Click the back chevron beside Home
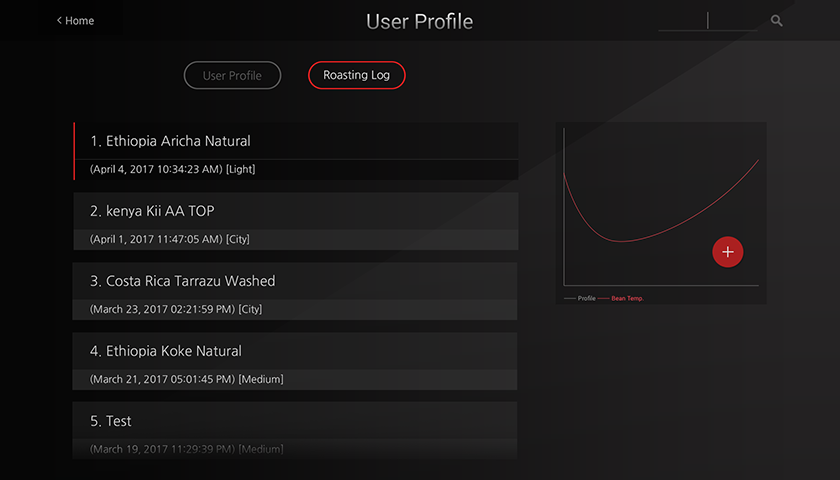840x480 pixels. tap(59, 21)
